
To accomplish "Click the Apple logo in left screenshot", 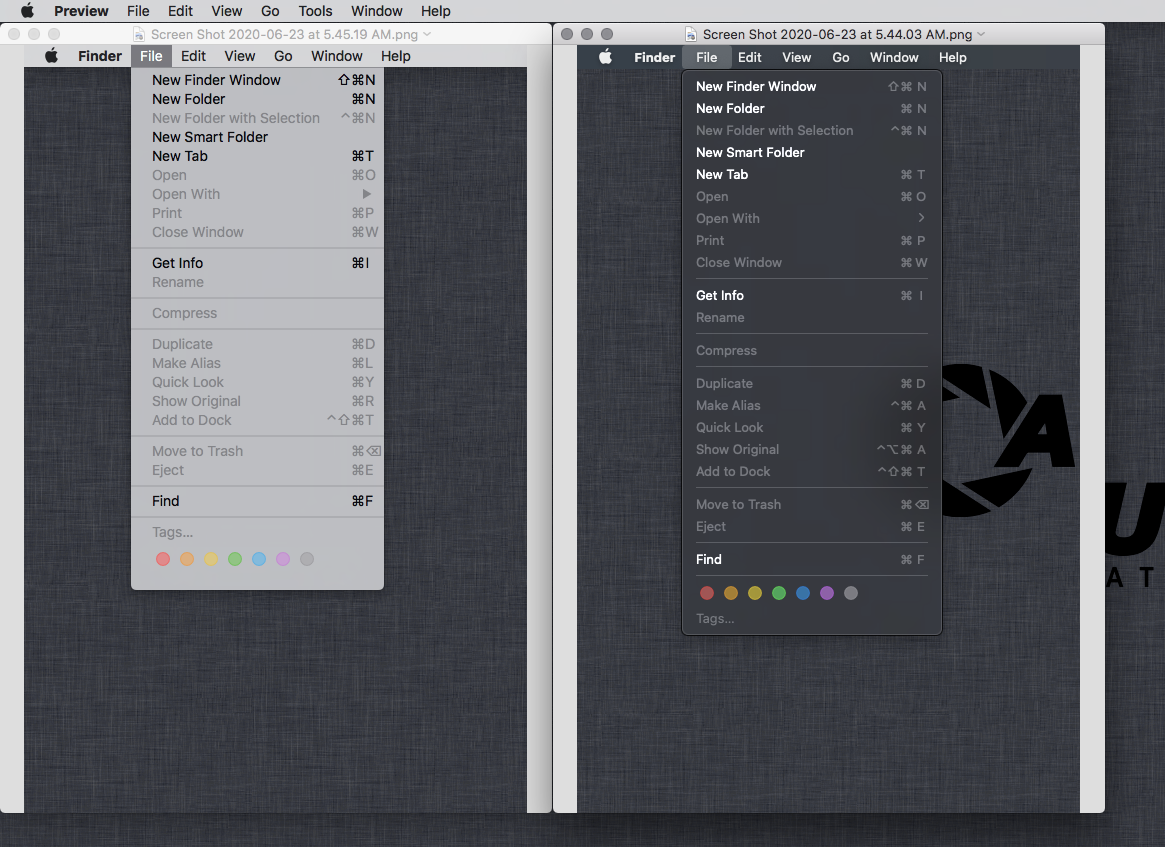I will click(x=51, y=56).
